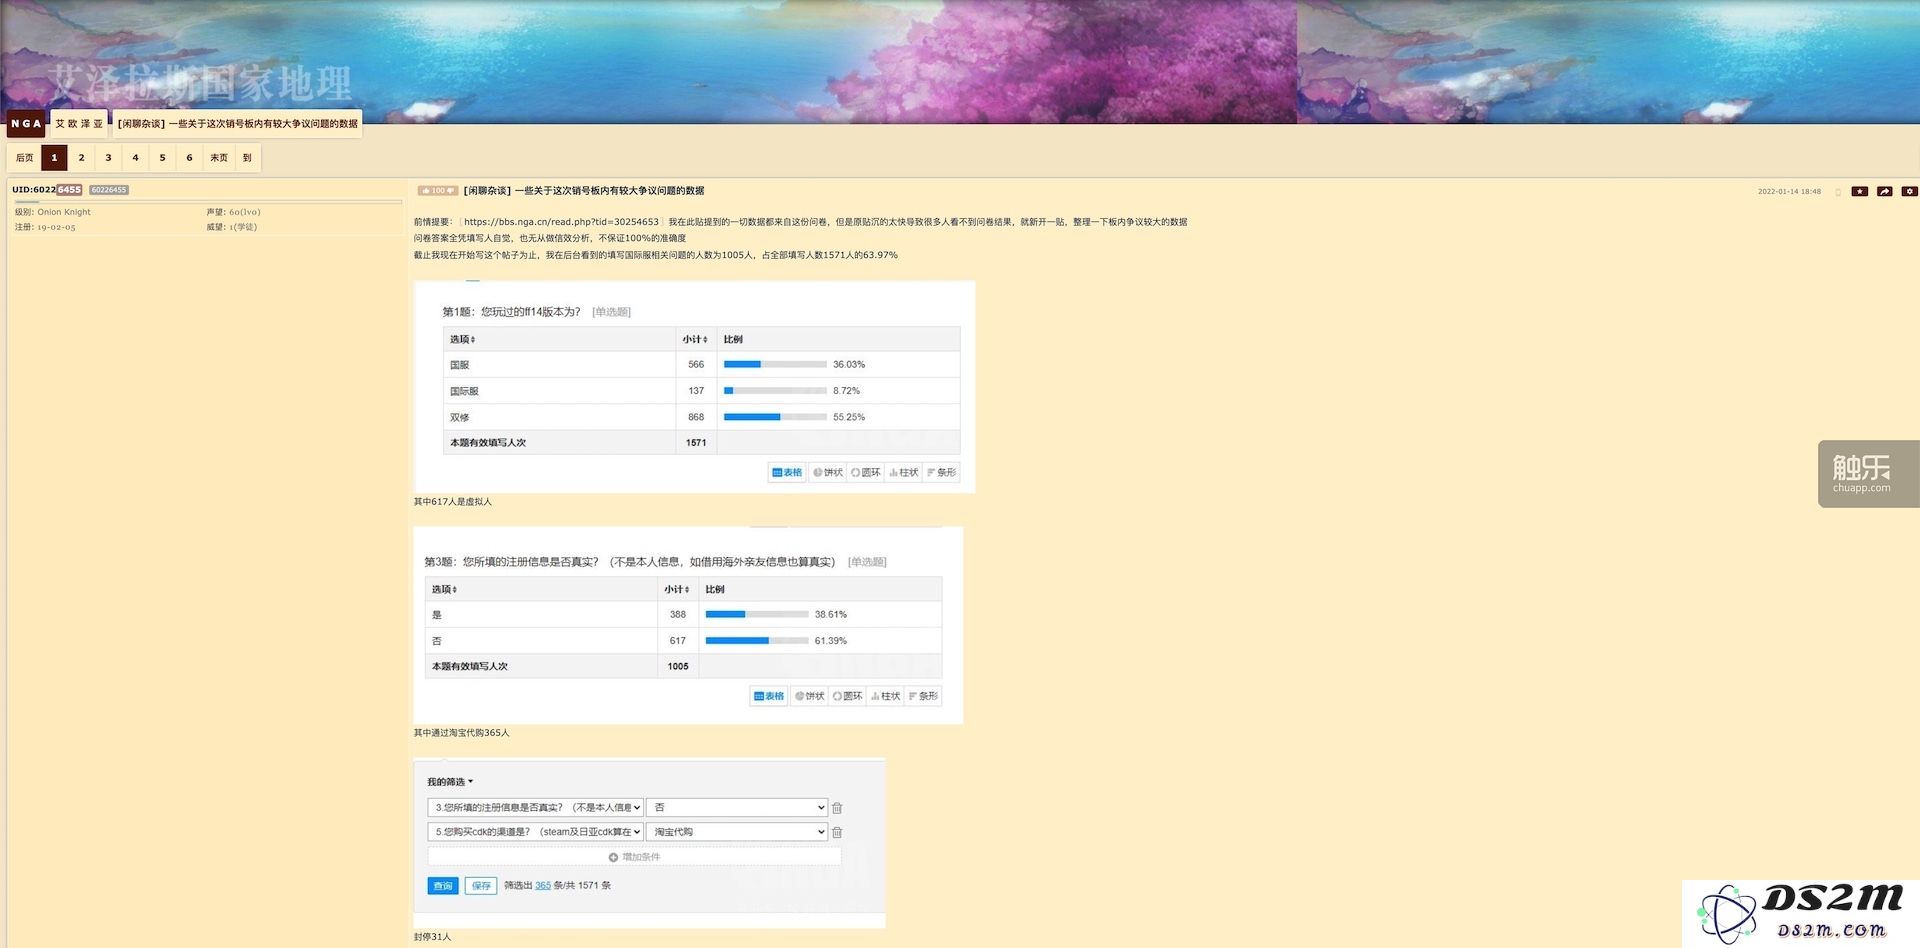Sort question 3 table by 小计 column
Screen dimensions: 1920x948
pyautogui.click(x=677, y=589)
